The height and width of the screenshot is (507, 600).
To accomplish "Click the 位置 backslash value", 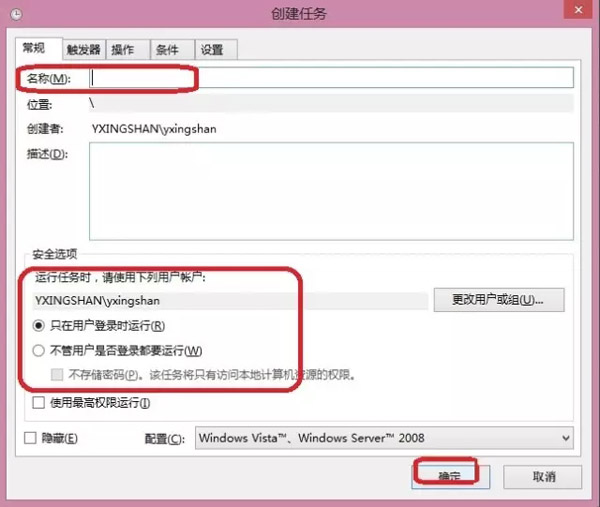I will pos(92,103).
